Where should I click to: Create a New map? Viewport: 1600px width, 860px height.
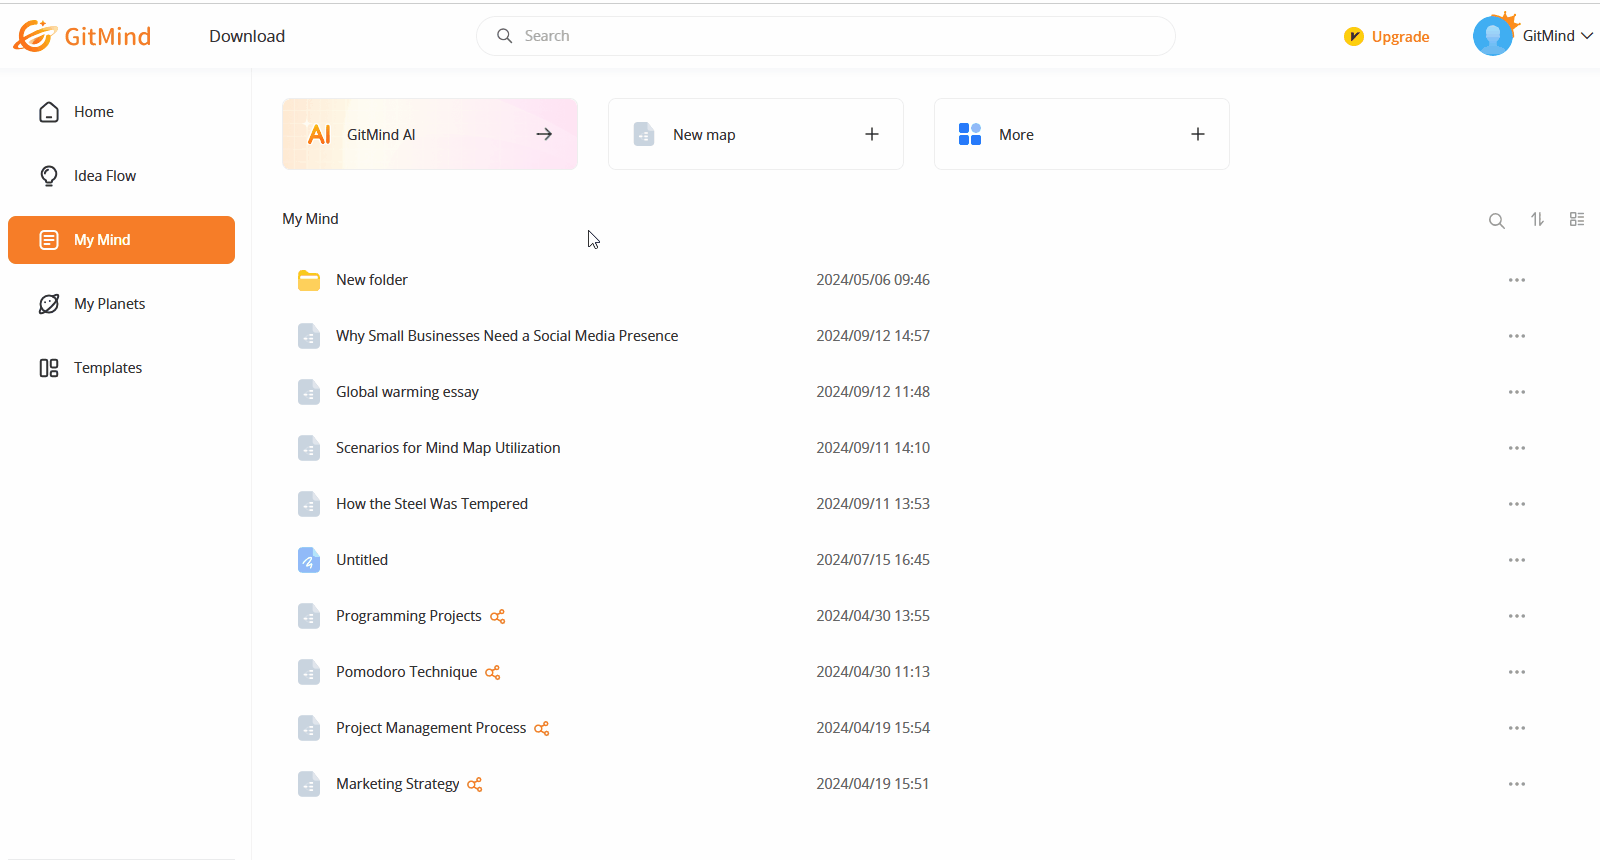pyautogui.click(x=755, y=134)
